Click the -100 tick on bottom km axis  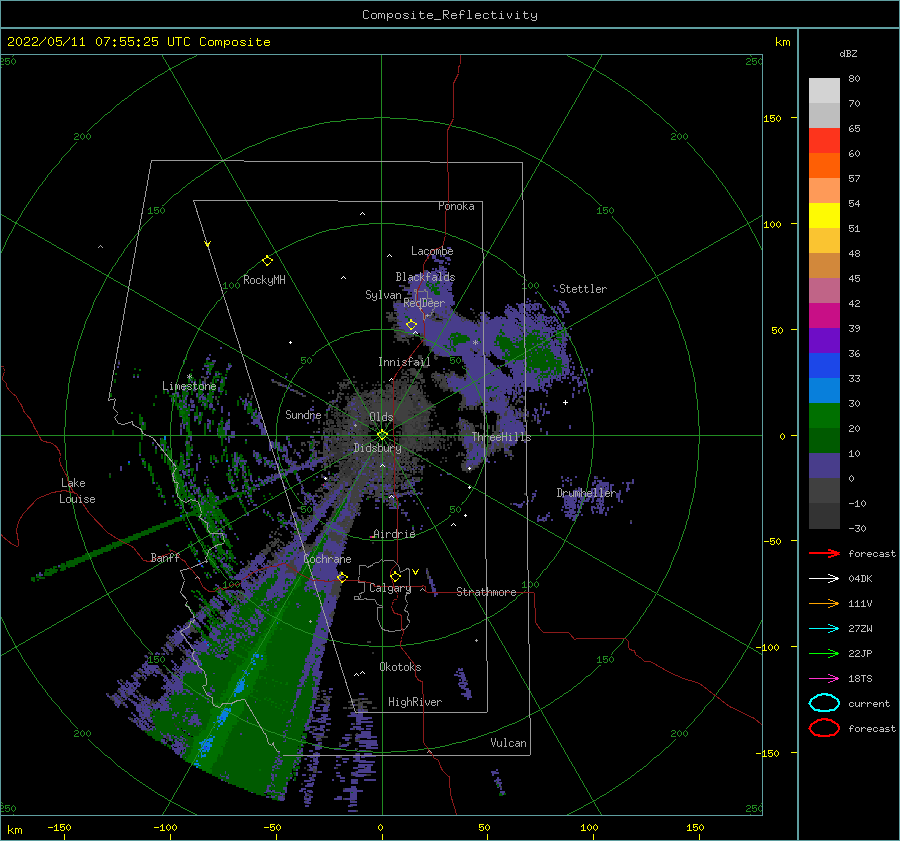coord(165,827)
